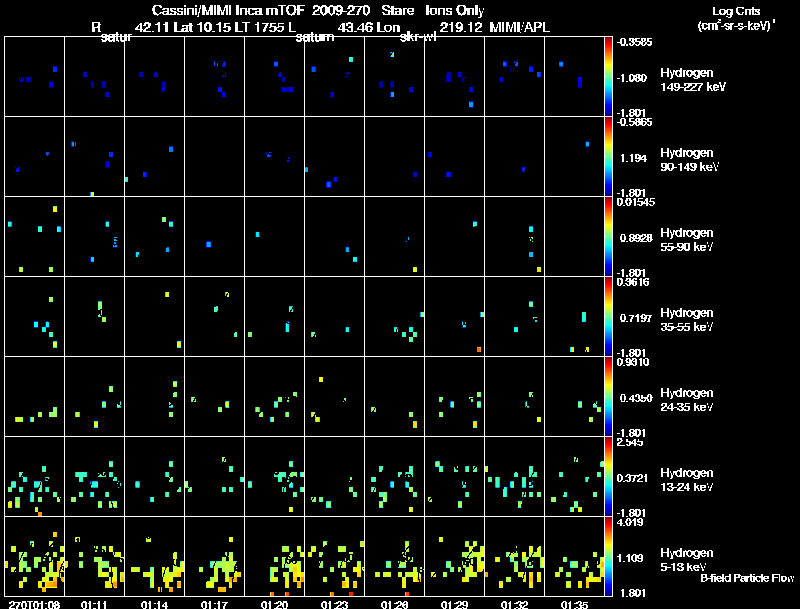Click the Hydrogen 55-90 keV color bar
Screen dimensions: 800x609
(x=608, y=237)
